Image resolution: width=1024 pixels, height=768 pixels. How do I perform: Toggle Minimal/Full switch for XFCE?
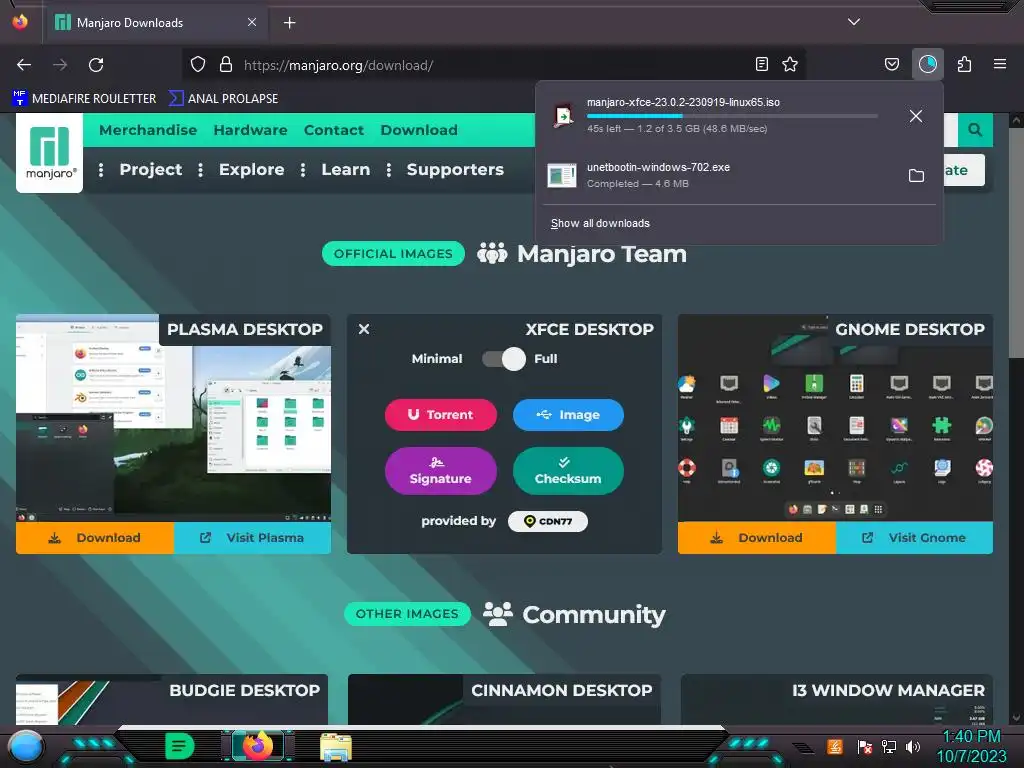[504, 359]
